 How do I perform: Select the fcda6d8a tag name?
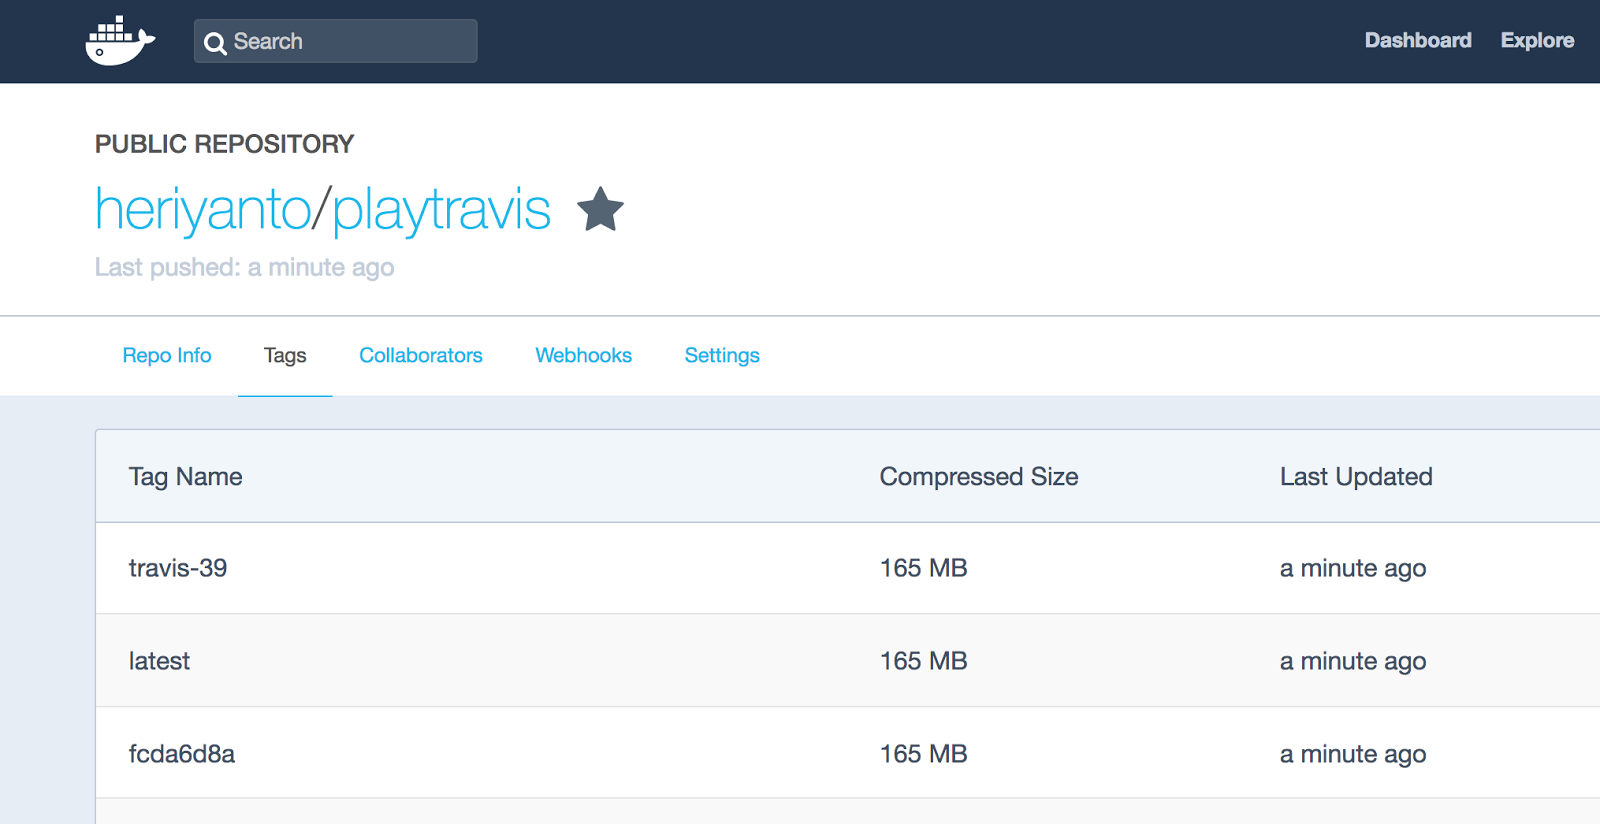182,754
